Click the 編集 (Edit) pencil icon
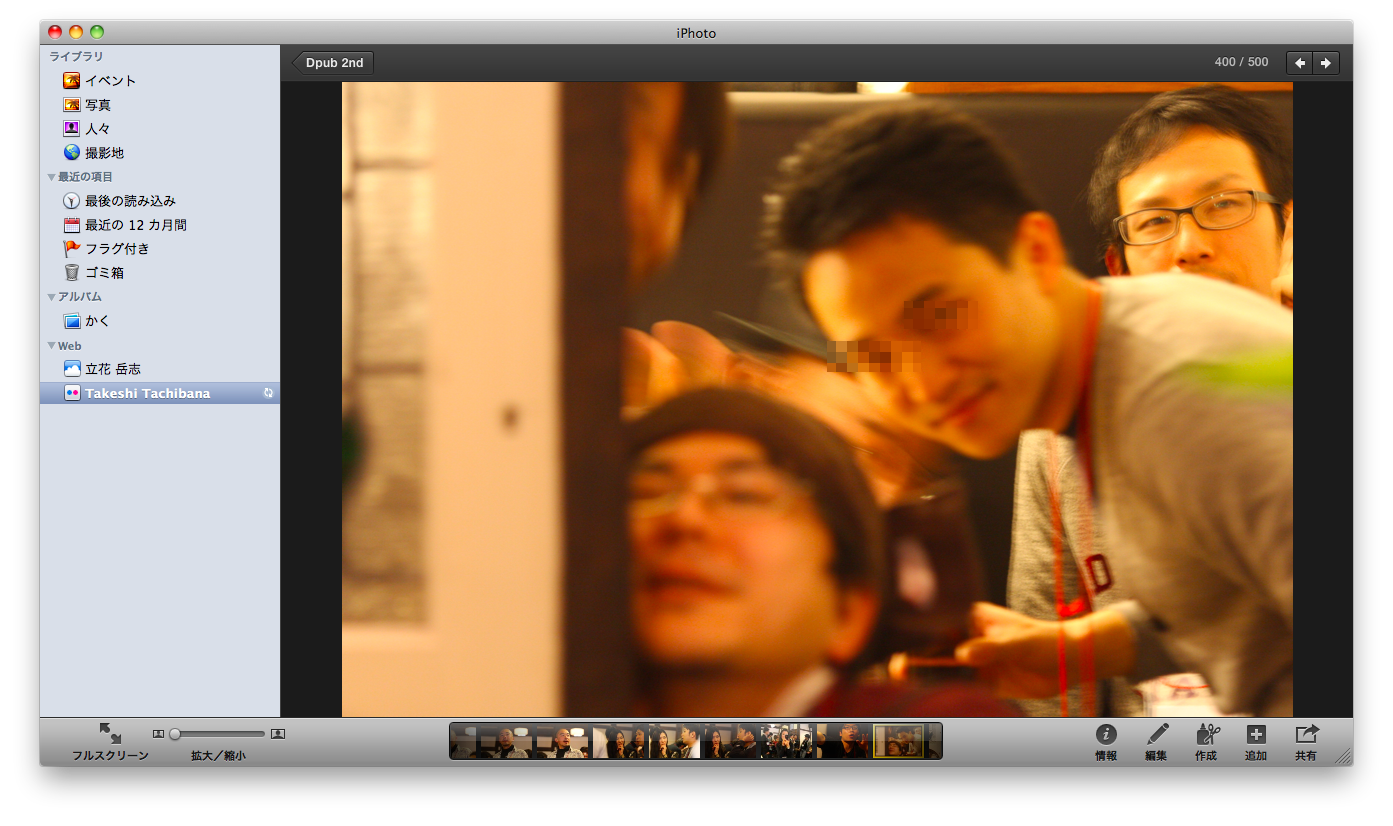The height and width of the screenshot is (826, 1393). (1156, 735)
